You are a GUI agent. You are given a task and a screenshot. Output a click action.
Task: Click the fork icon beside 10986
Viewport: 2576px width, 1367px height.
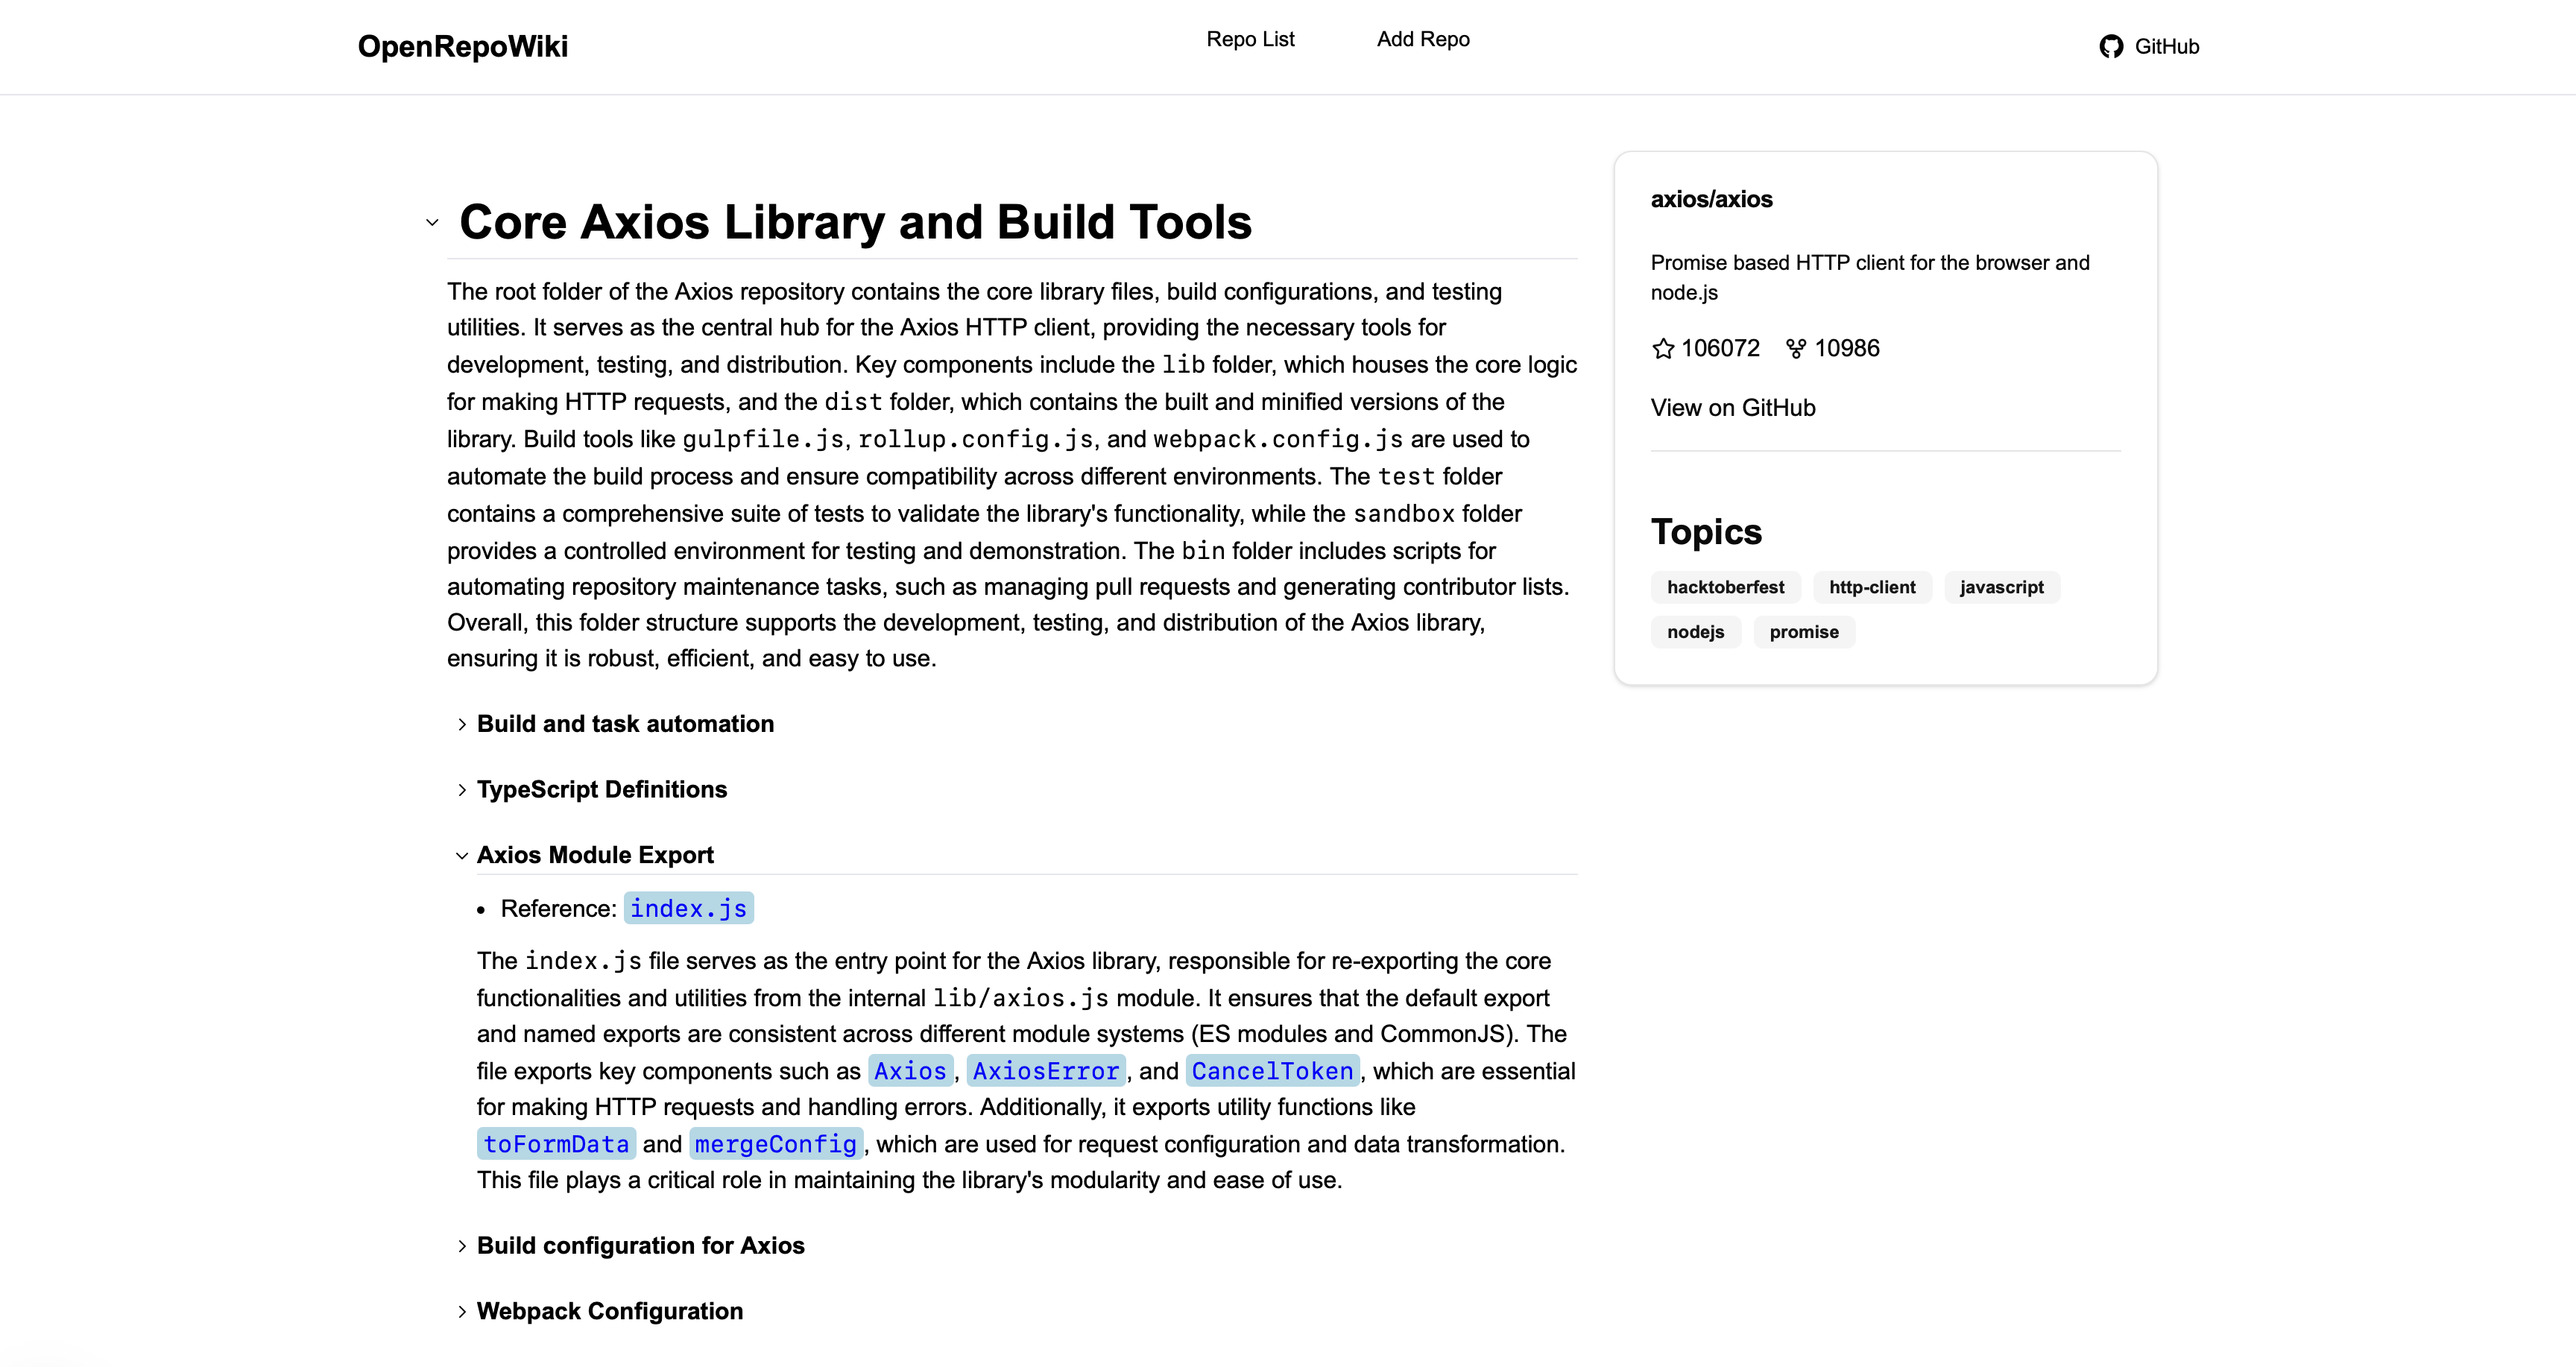[x=1796, y=349]
